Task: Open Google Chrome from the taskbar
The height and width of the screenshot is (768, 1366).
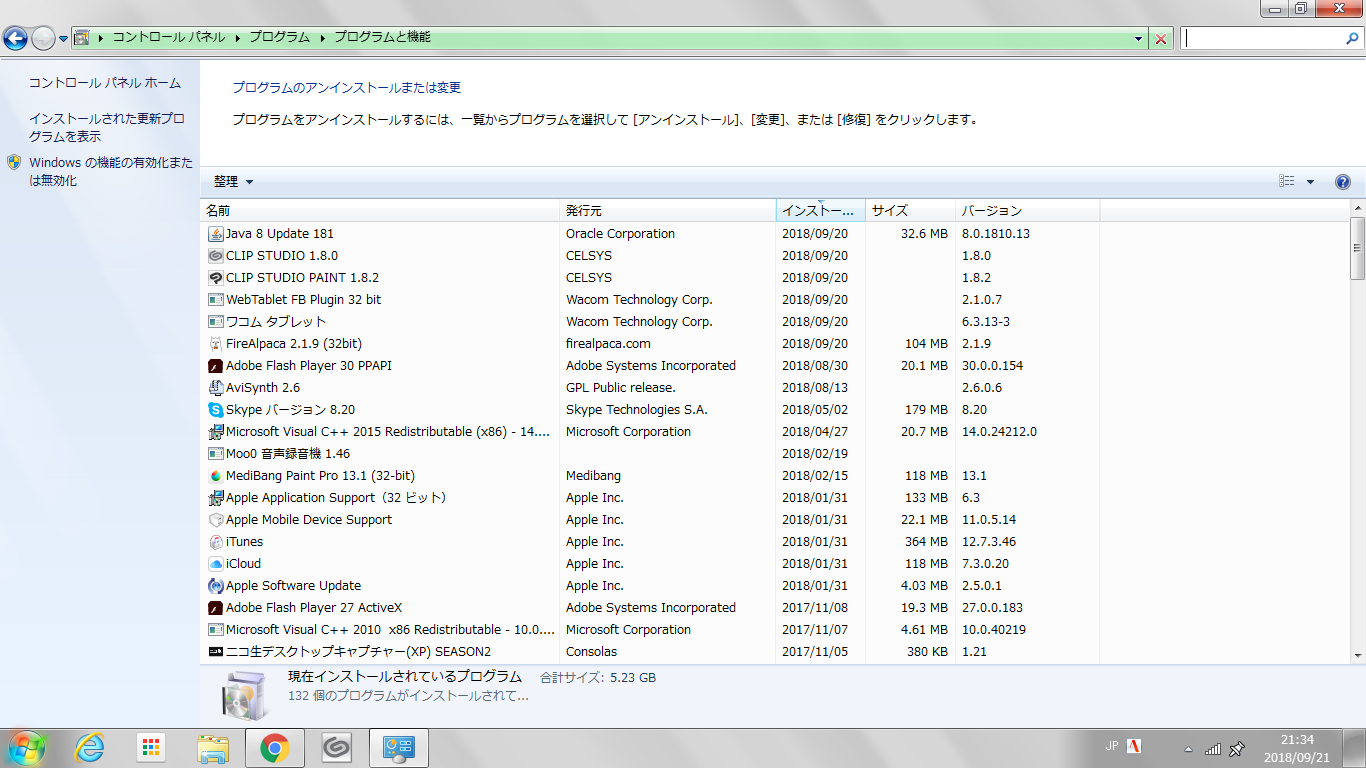Action: point(275,748)
